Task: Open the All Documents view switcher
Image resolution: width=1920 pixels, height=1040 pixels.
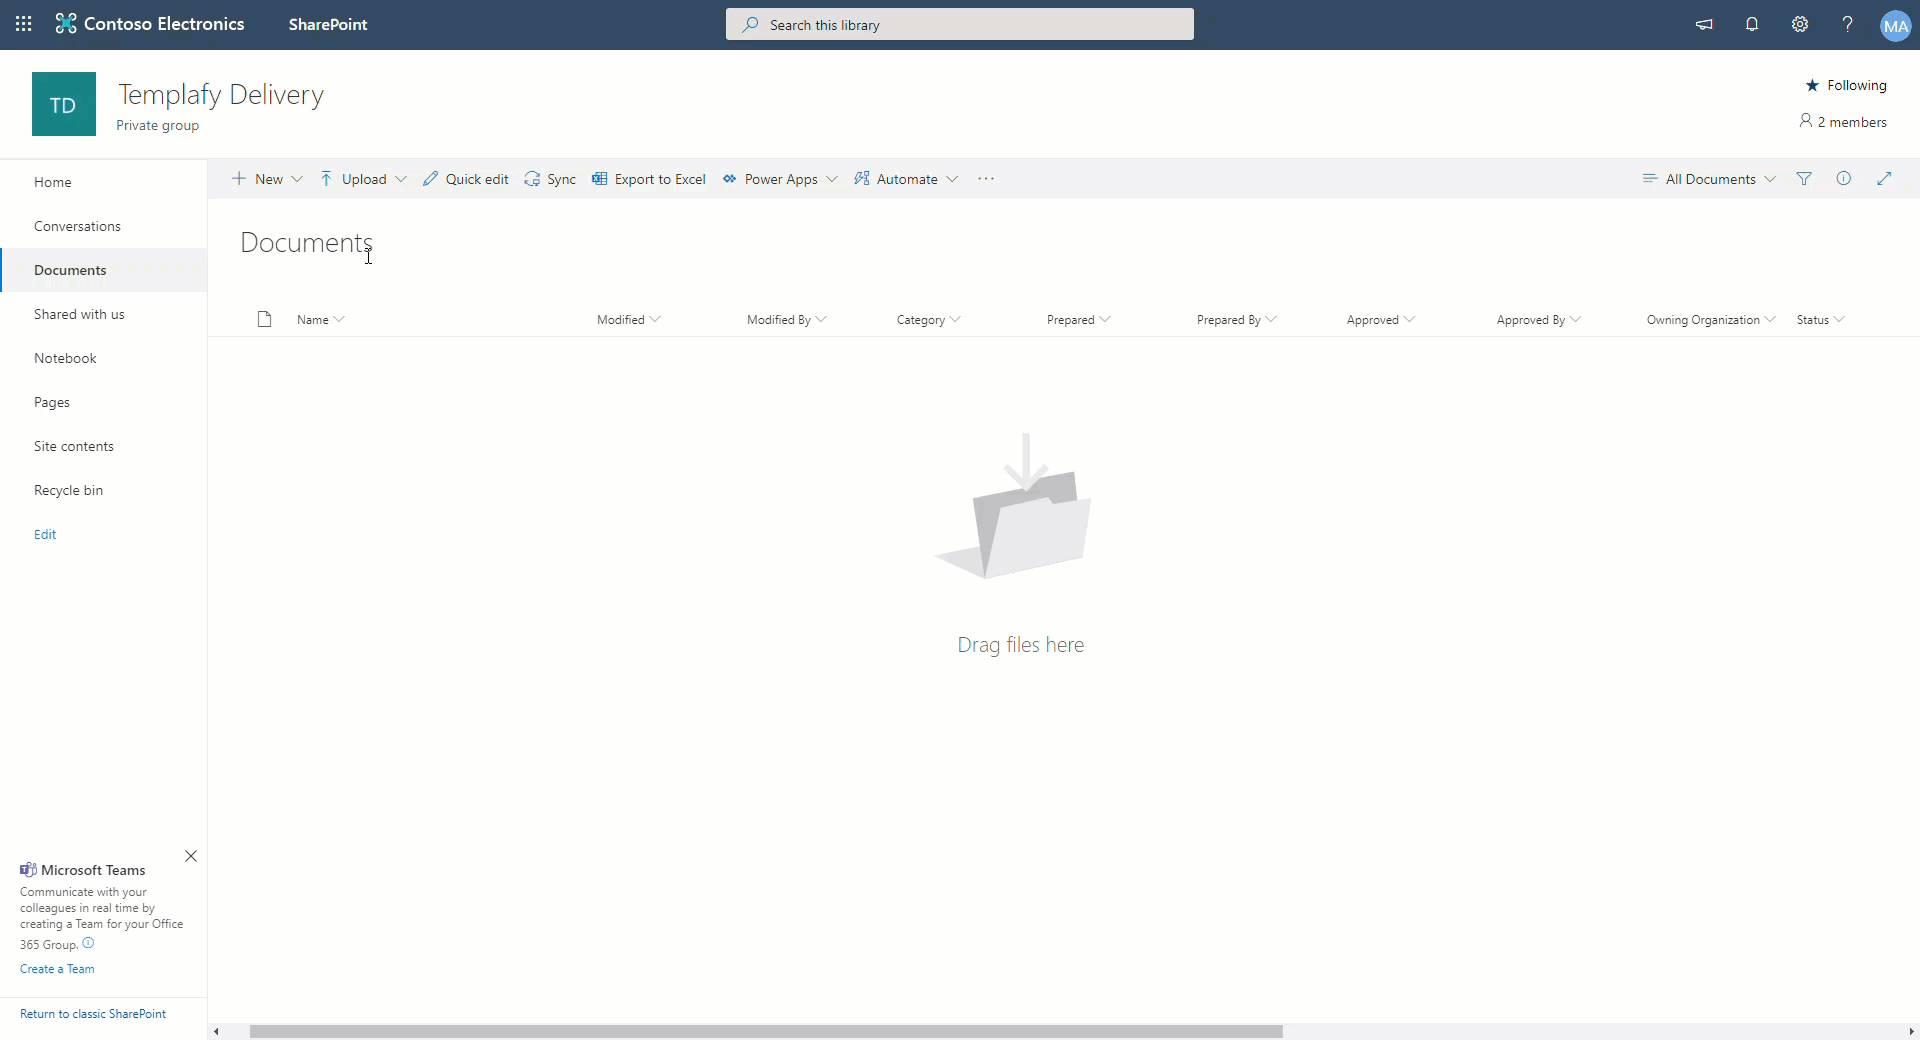Action: (1709, 179)
